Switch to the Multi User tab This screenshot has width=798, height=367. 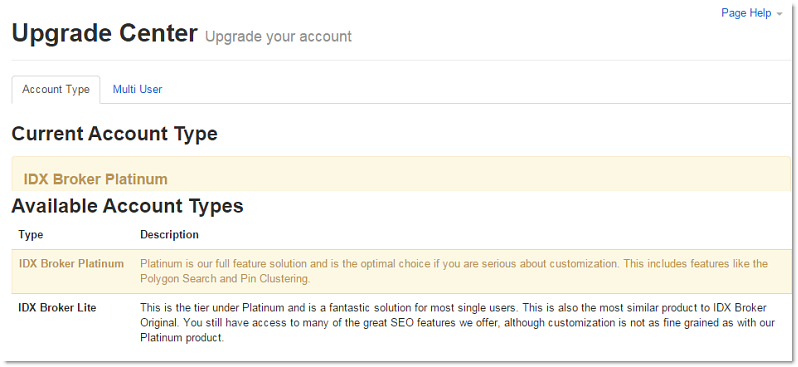(137, 89)
